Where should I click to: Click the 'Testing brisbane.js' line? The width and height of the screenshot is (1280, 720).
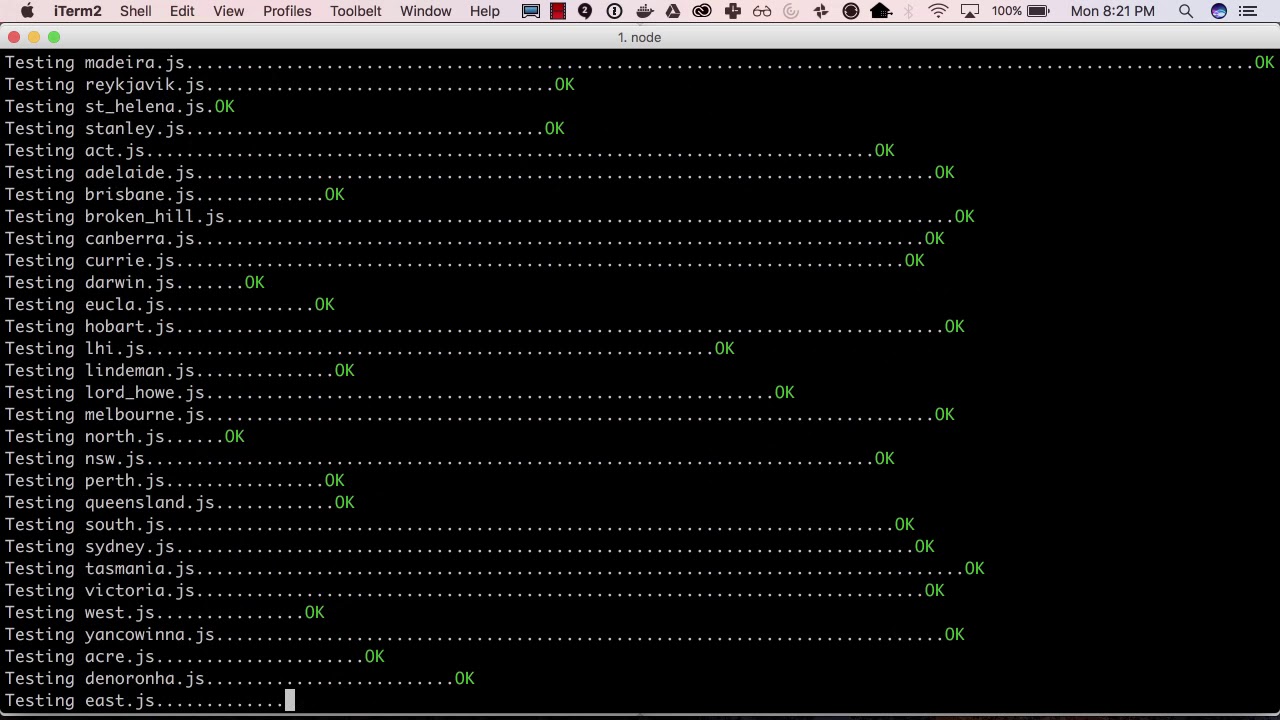[x=174, y=194]
